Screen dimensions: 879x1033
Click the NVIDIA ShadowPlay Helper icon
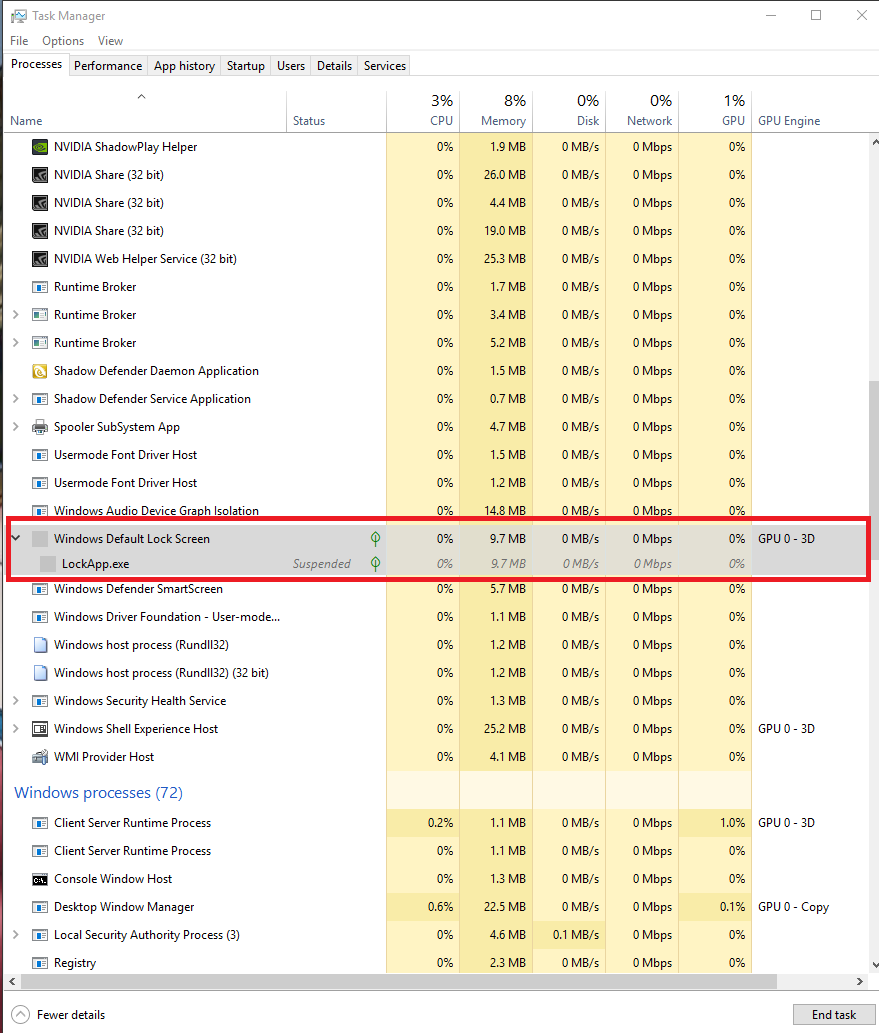tap(40, 147)
